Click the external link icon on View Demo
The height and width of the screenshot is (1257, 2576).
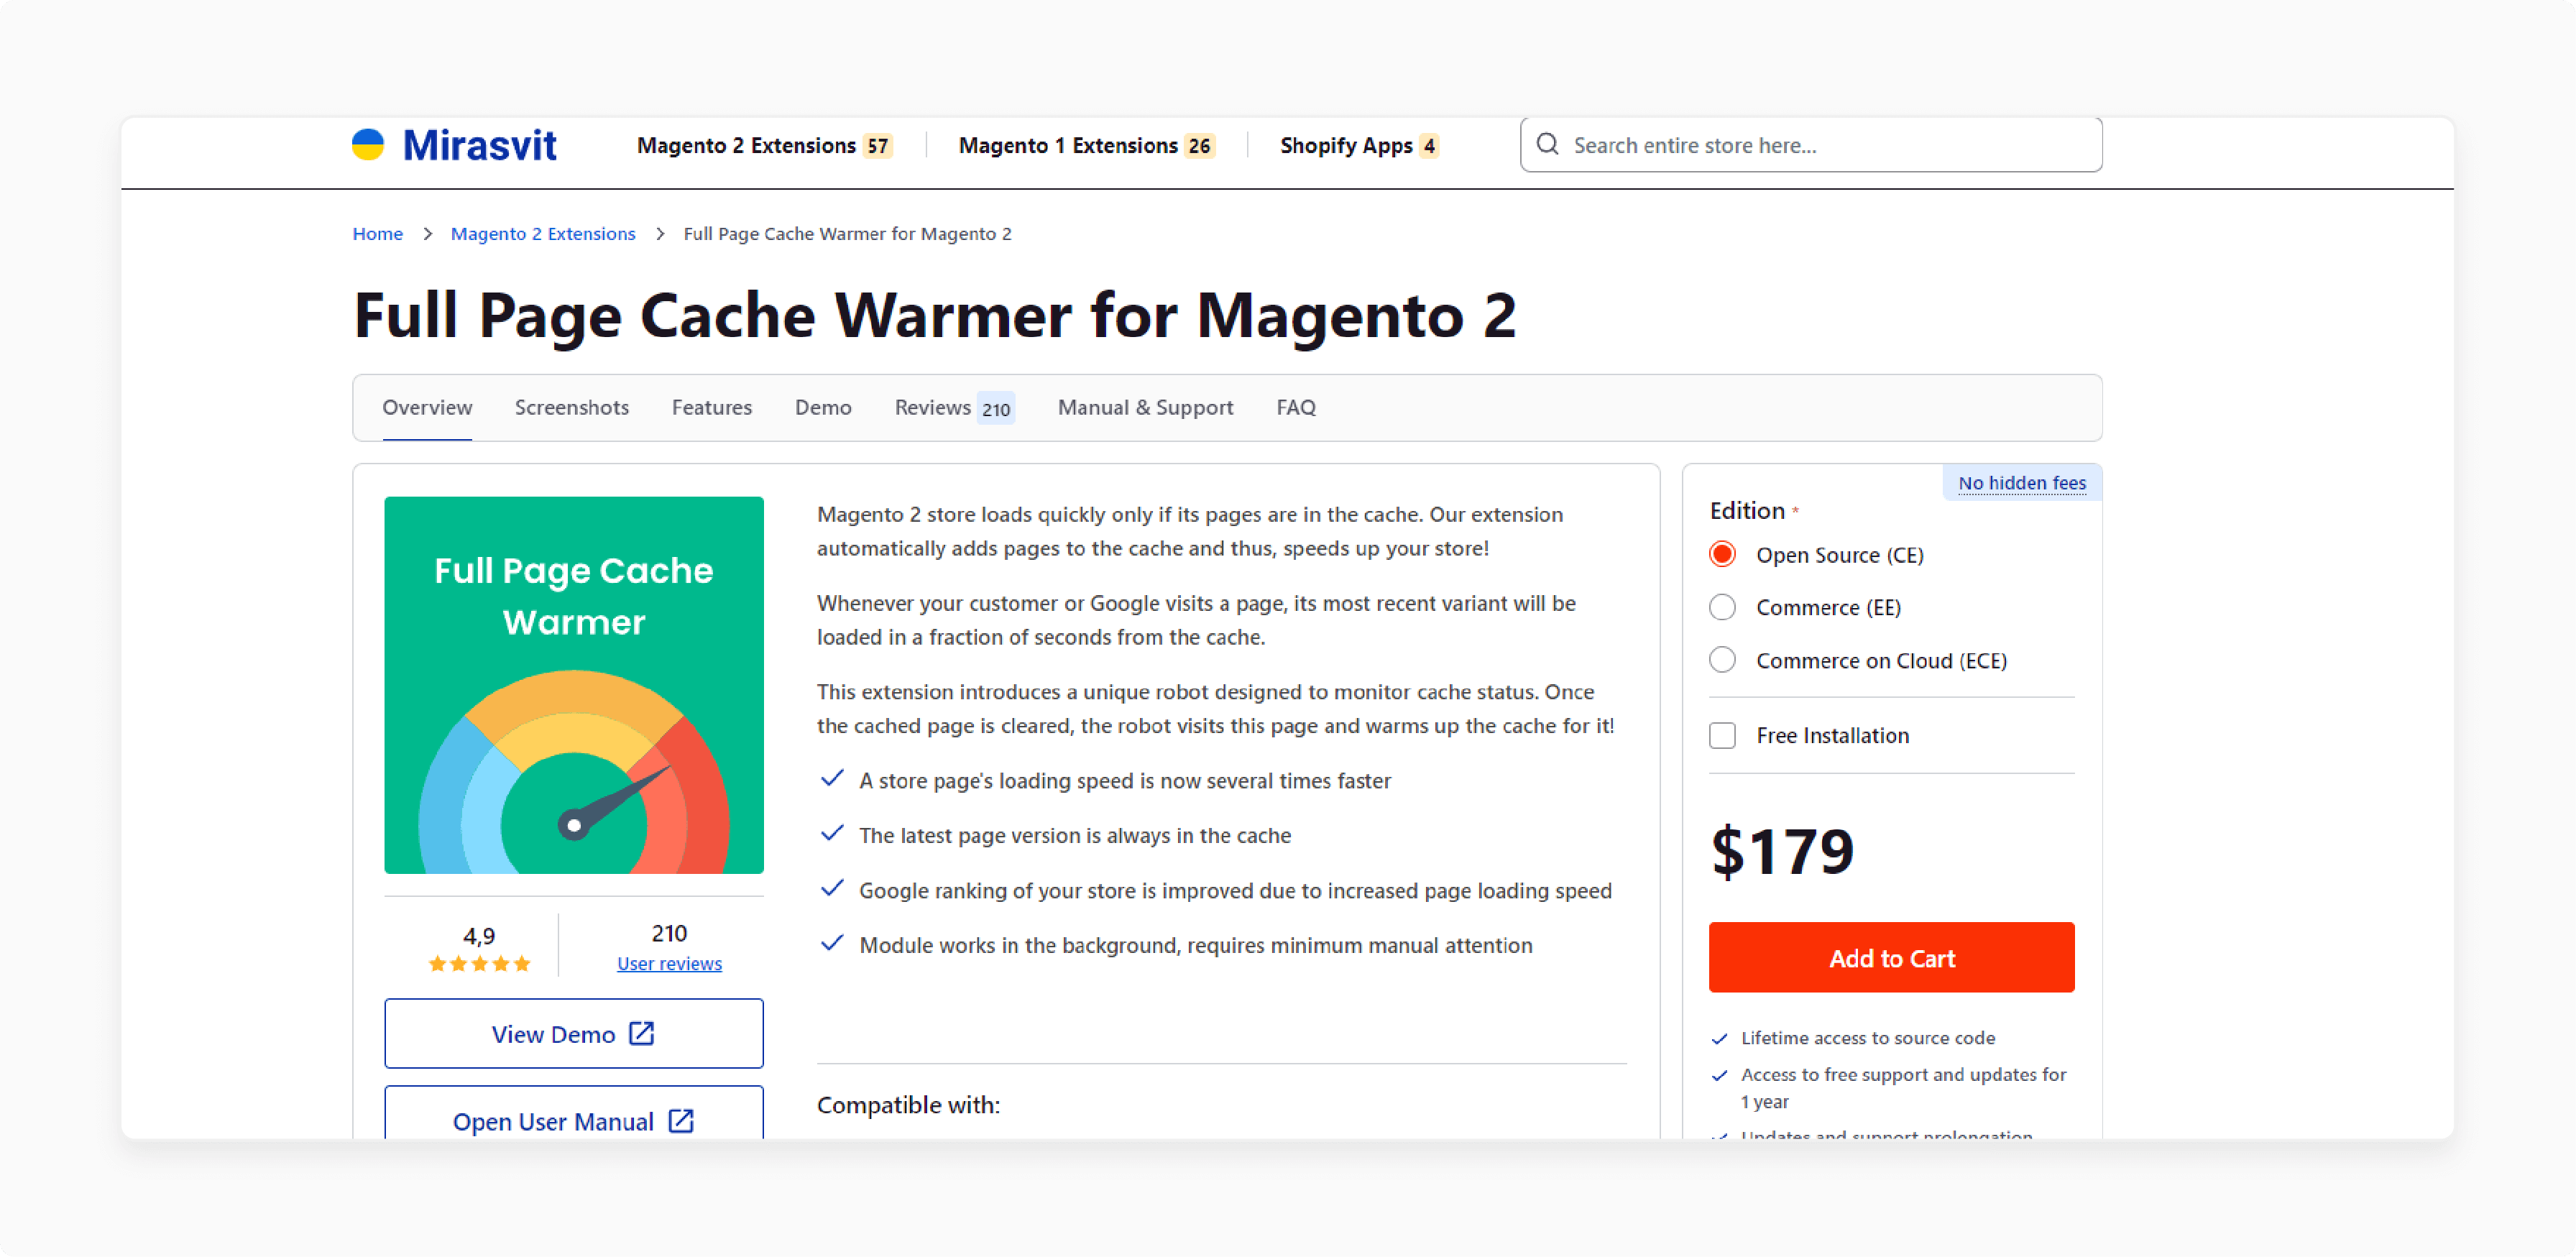click(640, 1033)
